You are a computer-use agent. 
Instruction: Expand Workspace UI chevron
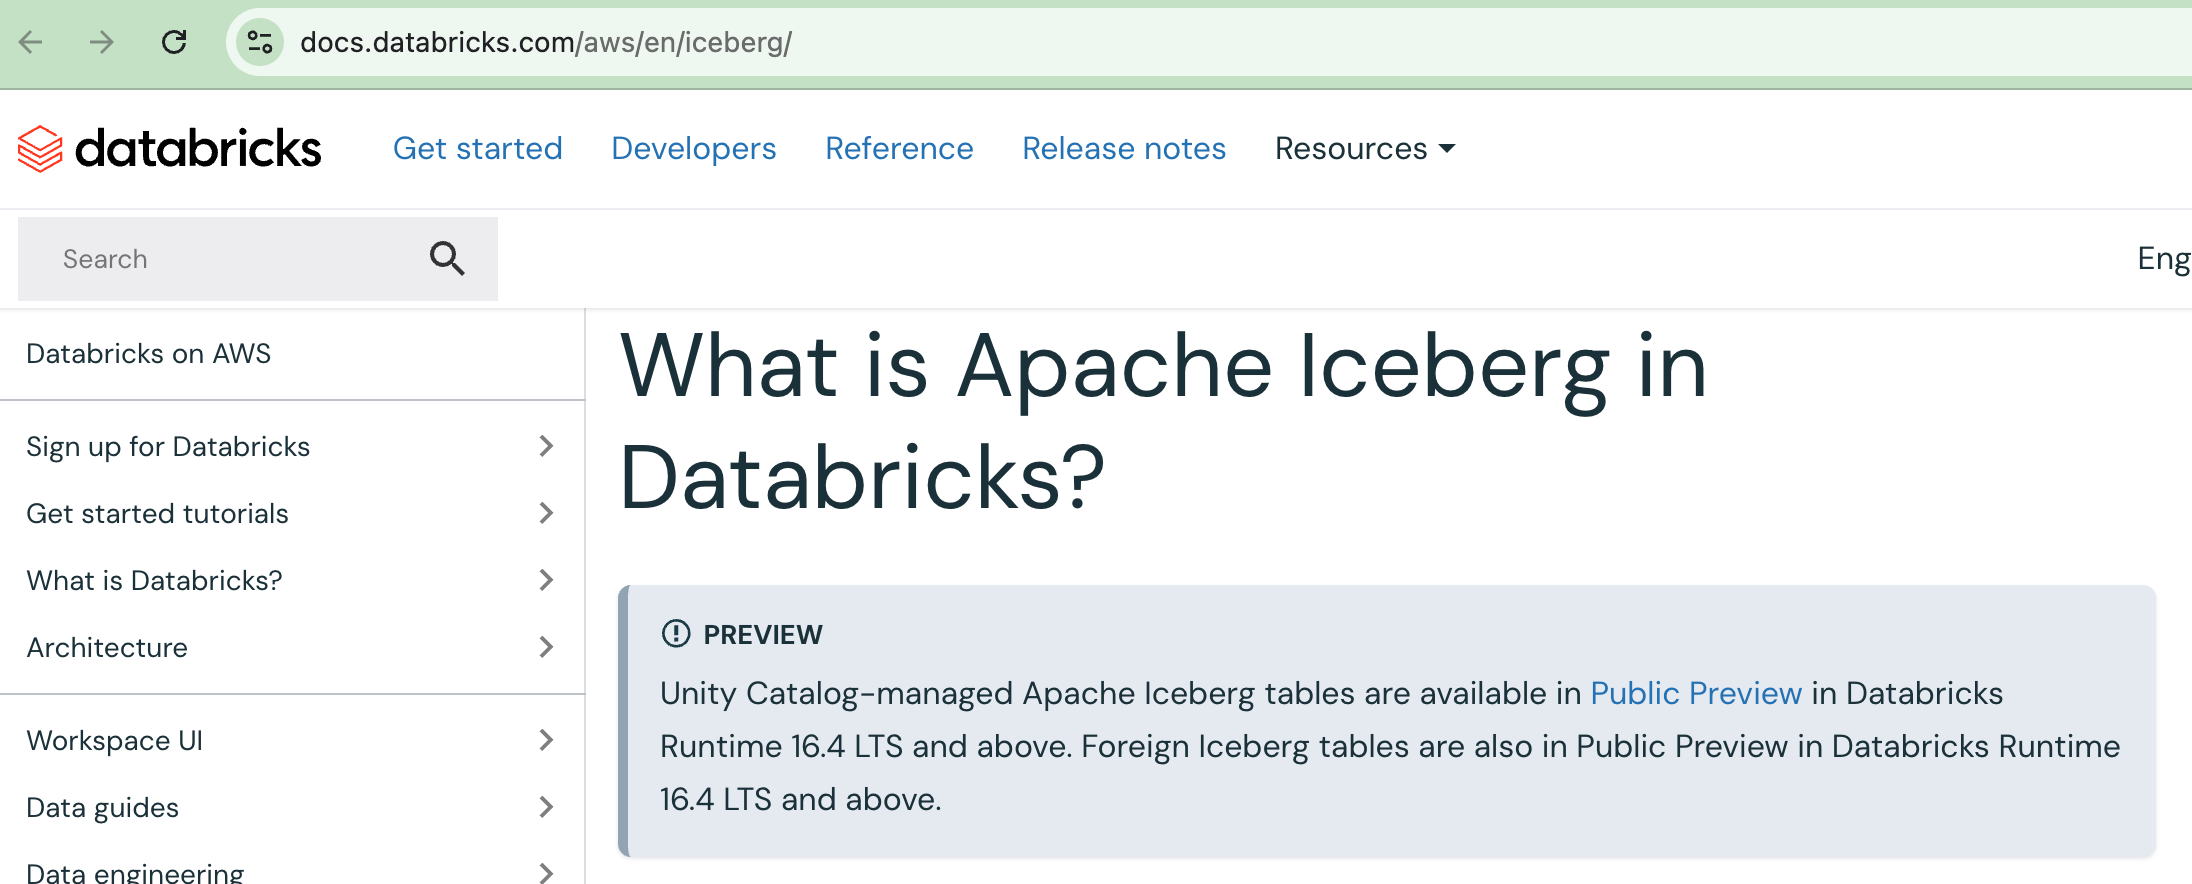click(546, 740)
